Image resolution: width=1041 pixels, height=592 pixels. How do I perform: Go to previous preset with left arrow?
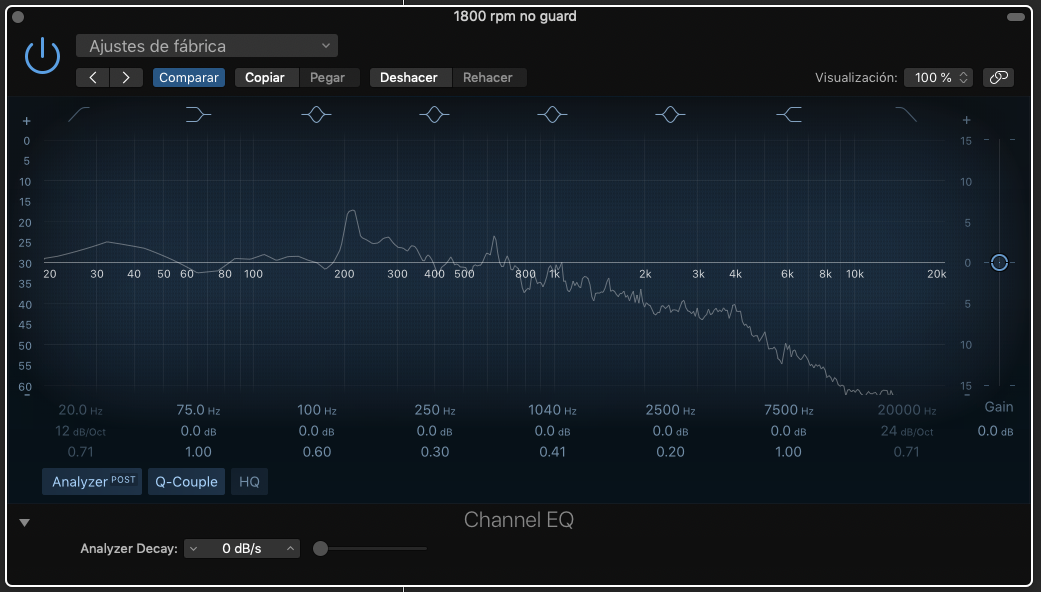(93, 78)
